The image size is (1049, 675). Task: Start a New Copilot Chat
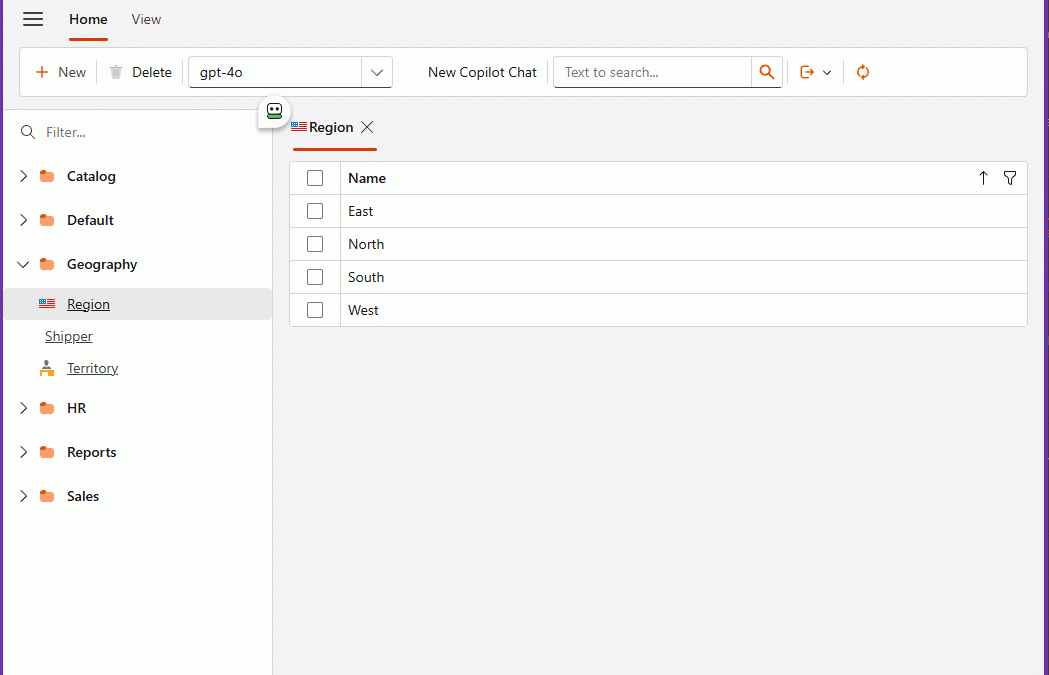click(x=482, y=72)
